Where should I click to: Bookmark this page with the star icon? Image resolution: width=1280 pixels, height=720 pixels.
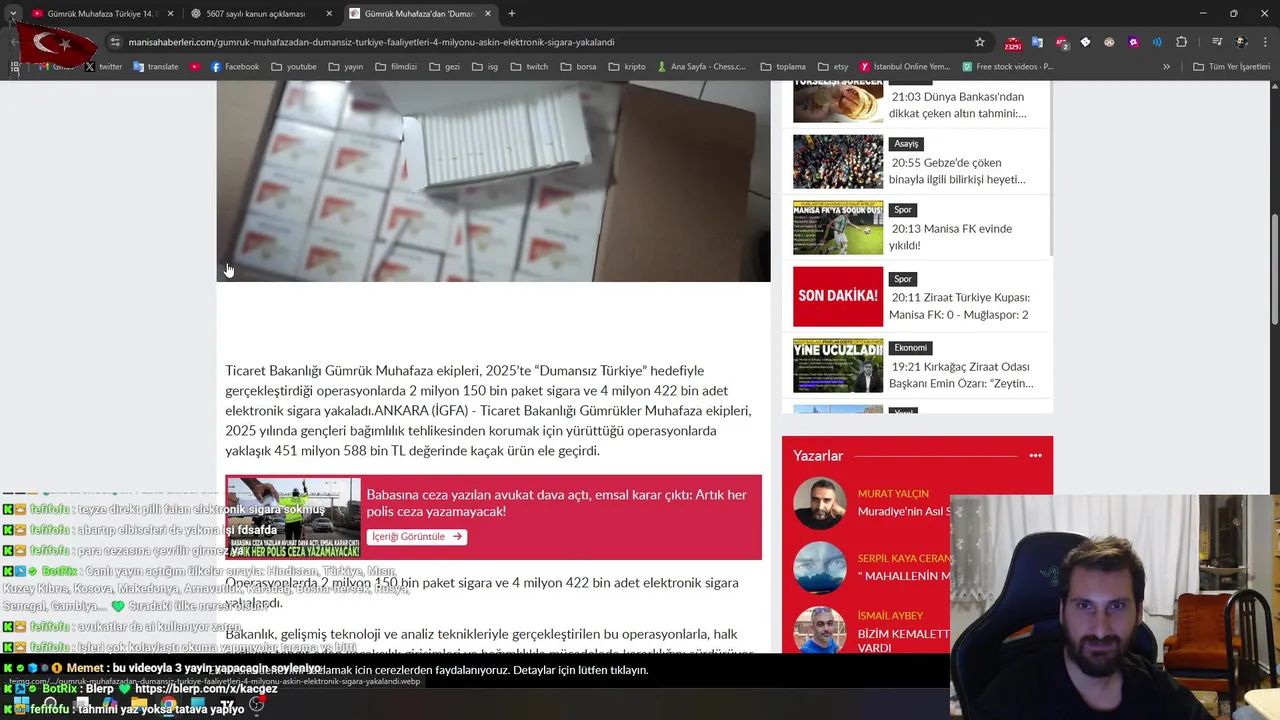click(980, 42)
